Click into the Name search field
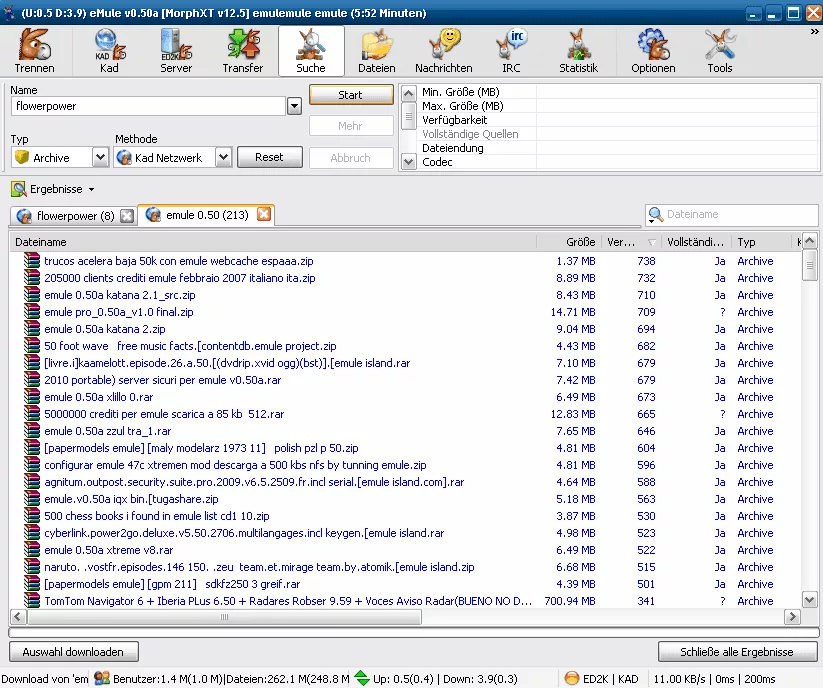Viewport: 823px width, 688px height. tap(148, 107)
